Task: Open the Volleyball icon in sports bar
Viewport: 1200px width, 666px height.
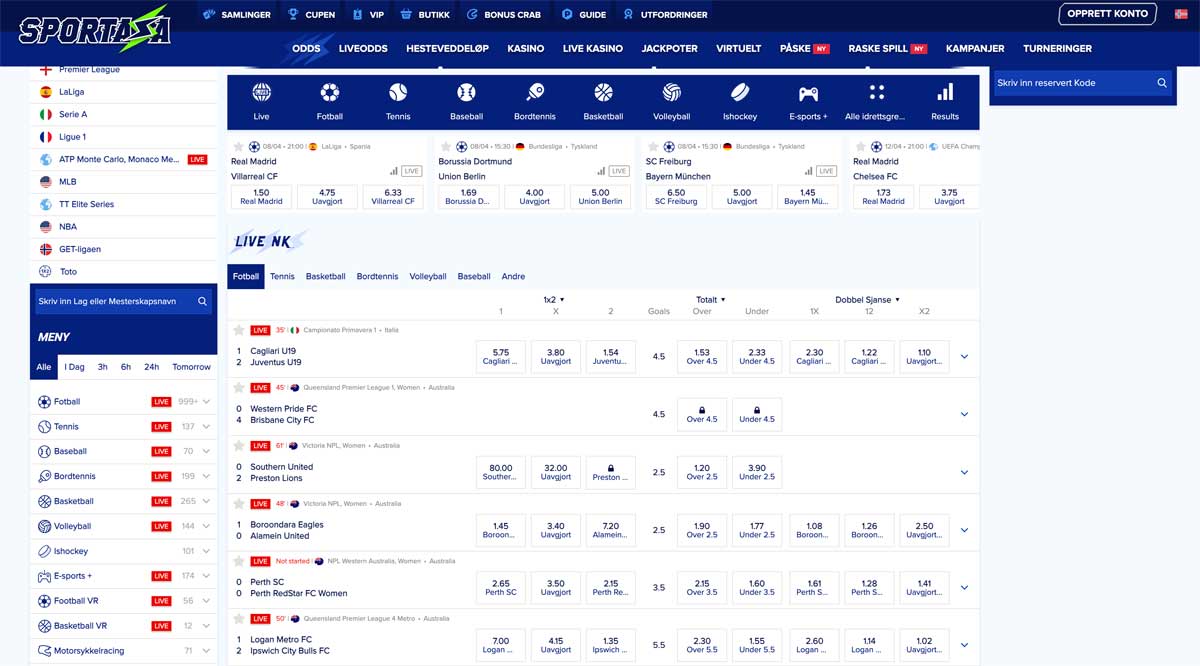Action: point(672,93)
